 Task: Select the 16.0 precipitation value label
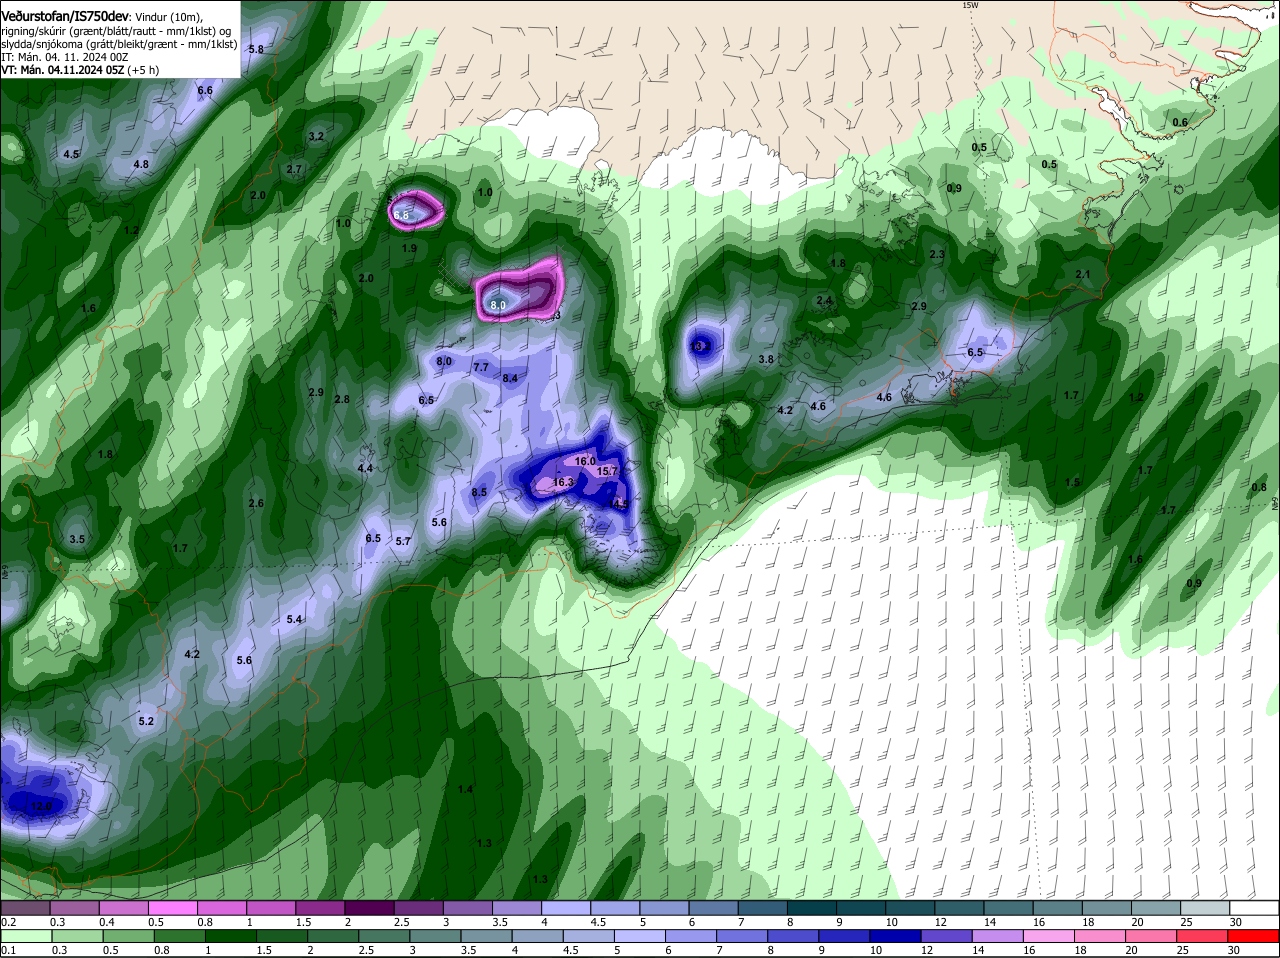[586, 461]
